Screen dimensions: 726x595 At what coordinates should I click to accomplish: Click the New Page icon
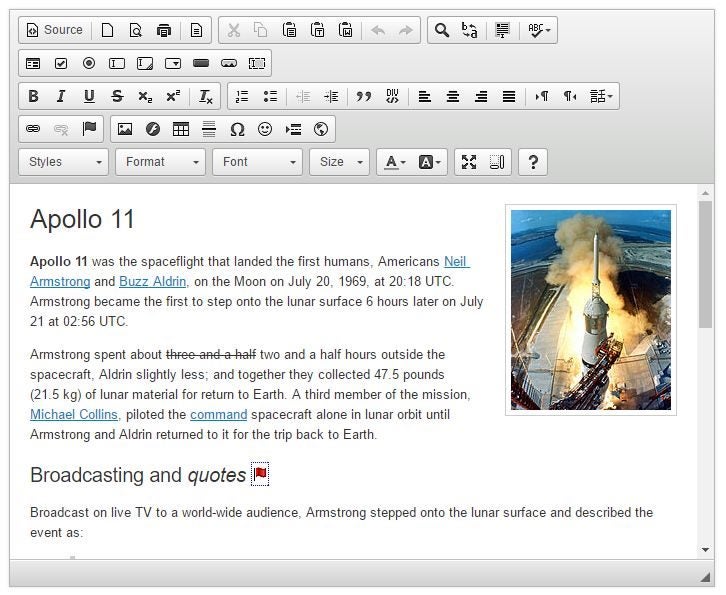pos(107,30)
